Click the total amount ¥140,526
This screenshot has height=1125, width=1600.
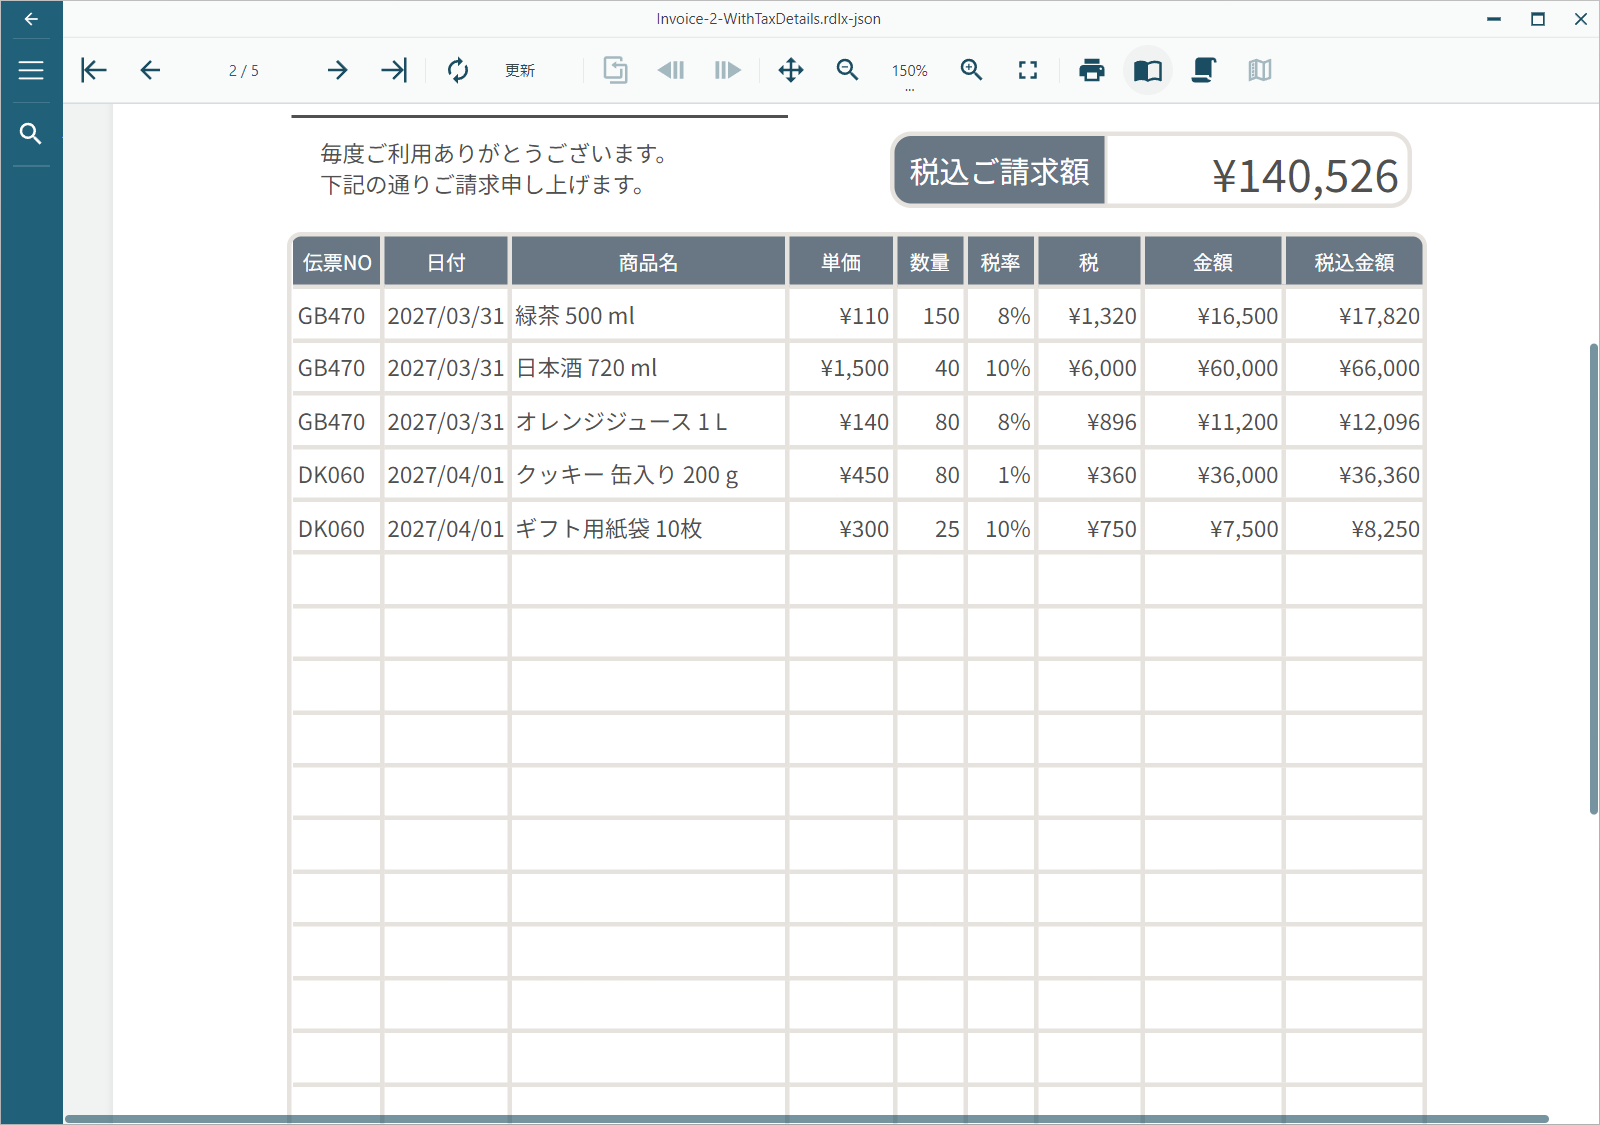click(x=1305, y=176)
